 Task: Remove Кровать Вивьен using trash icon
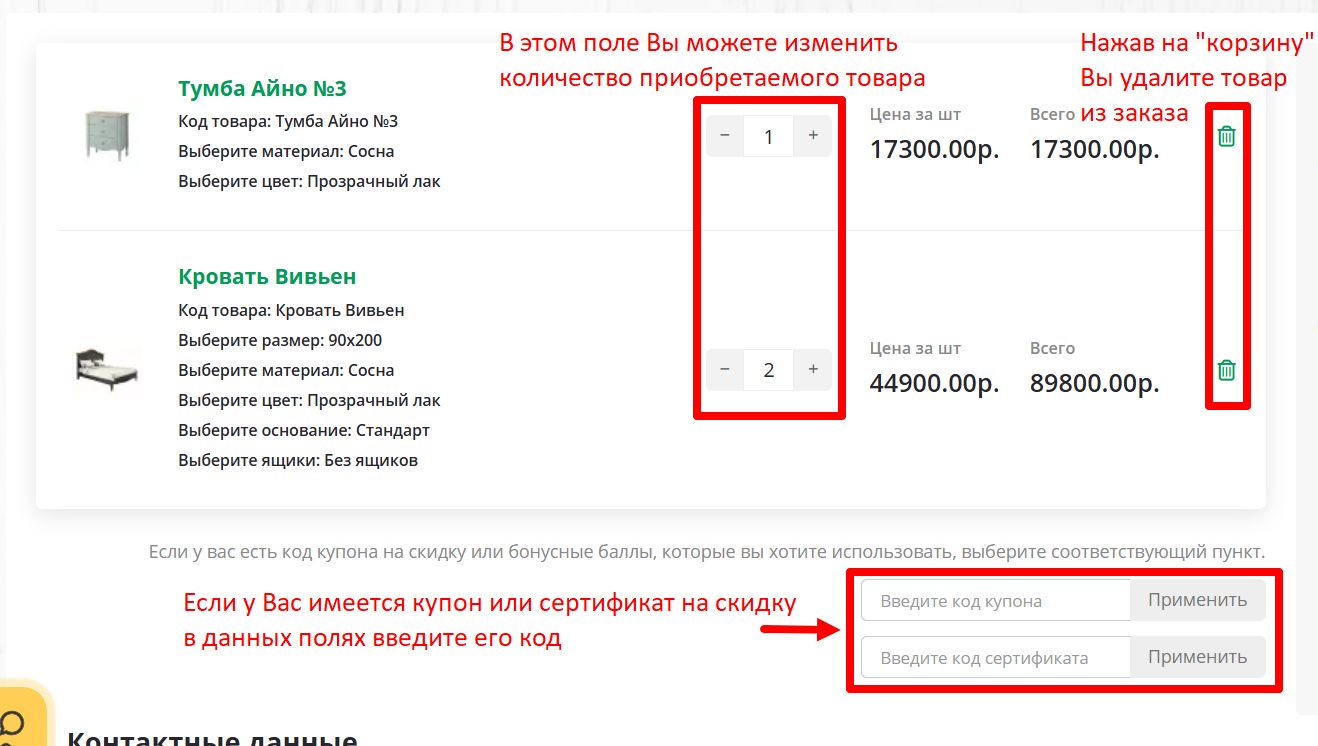tap(1227, 370)
